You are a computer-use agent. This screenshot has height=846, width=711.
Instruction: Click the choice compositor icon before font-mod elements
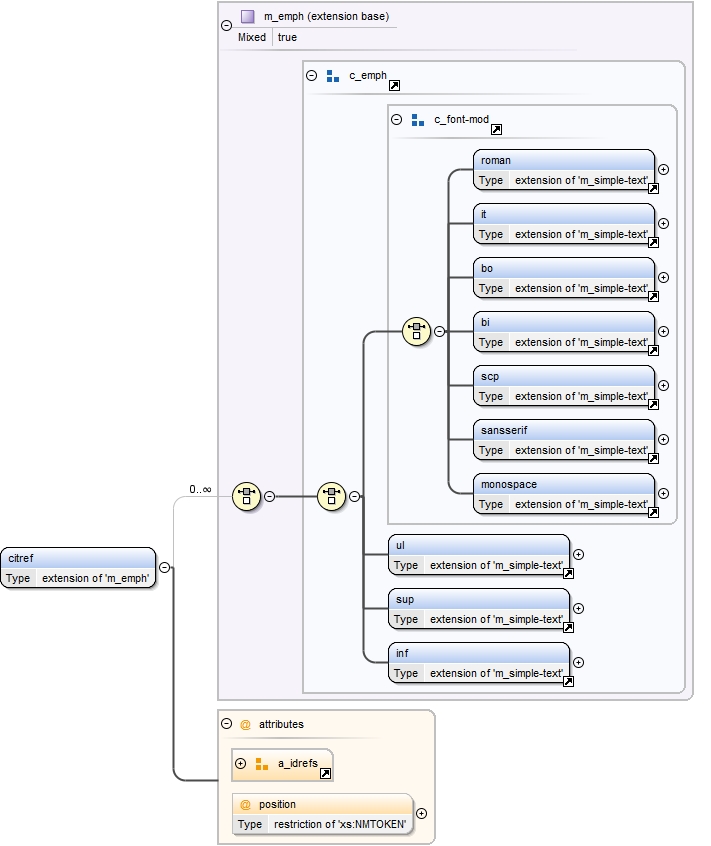416,331
